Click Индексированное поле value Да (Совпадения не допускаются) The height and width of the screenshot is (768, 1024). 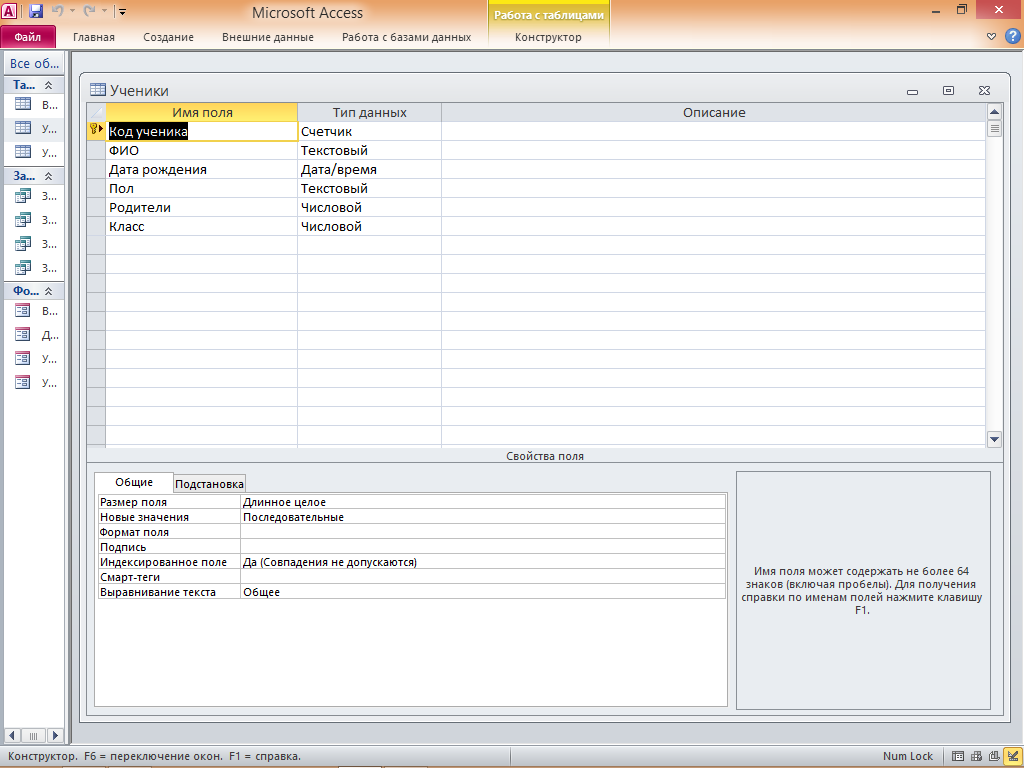483,562
